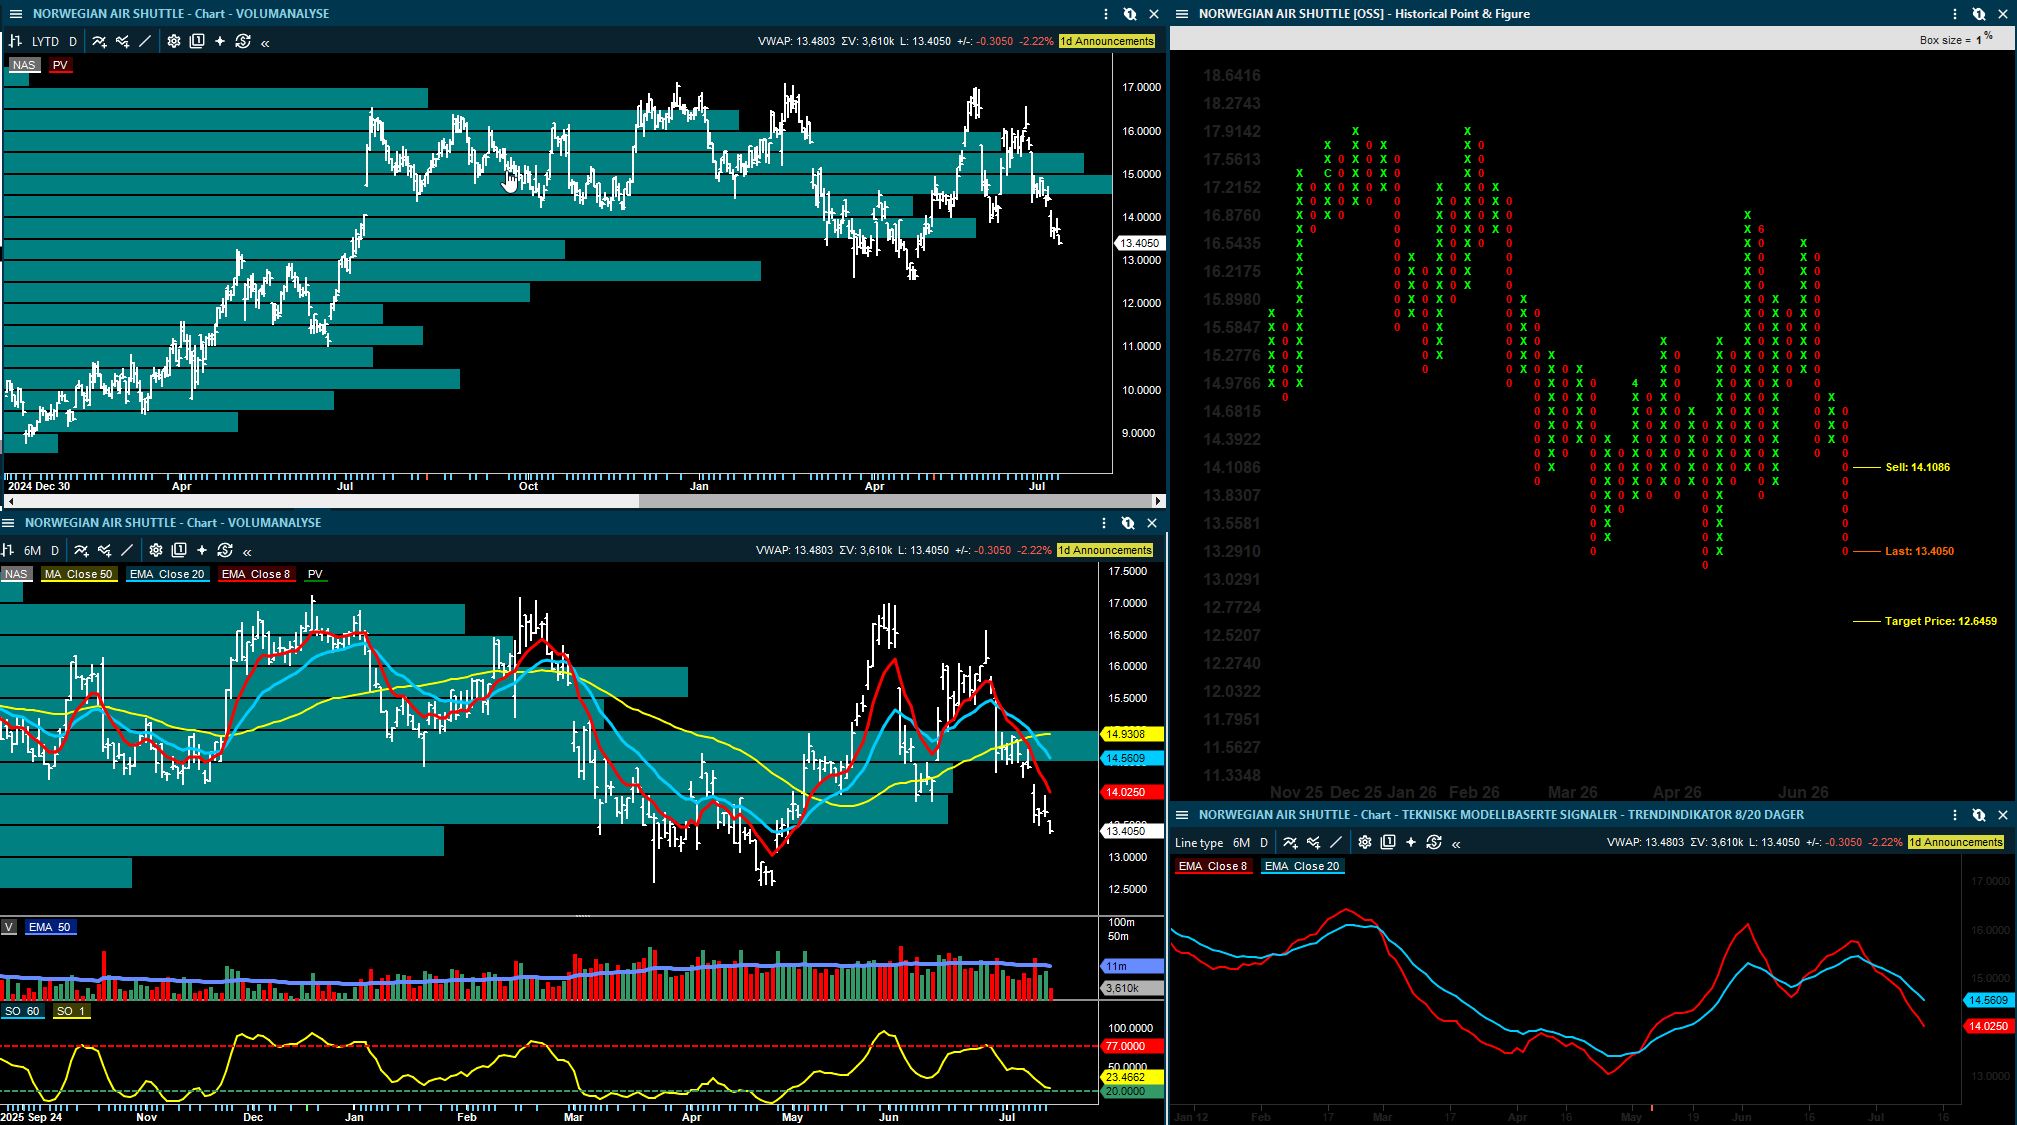This screenshot has width=2017, height=1125.
Task: Collapse 6M Volumanalyse toolbar with double chevron
Action: coord(247,551)
